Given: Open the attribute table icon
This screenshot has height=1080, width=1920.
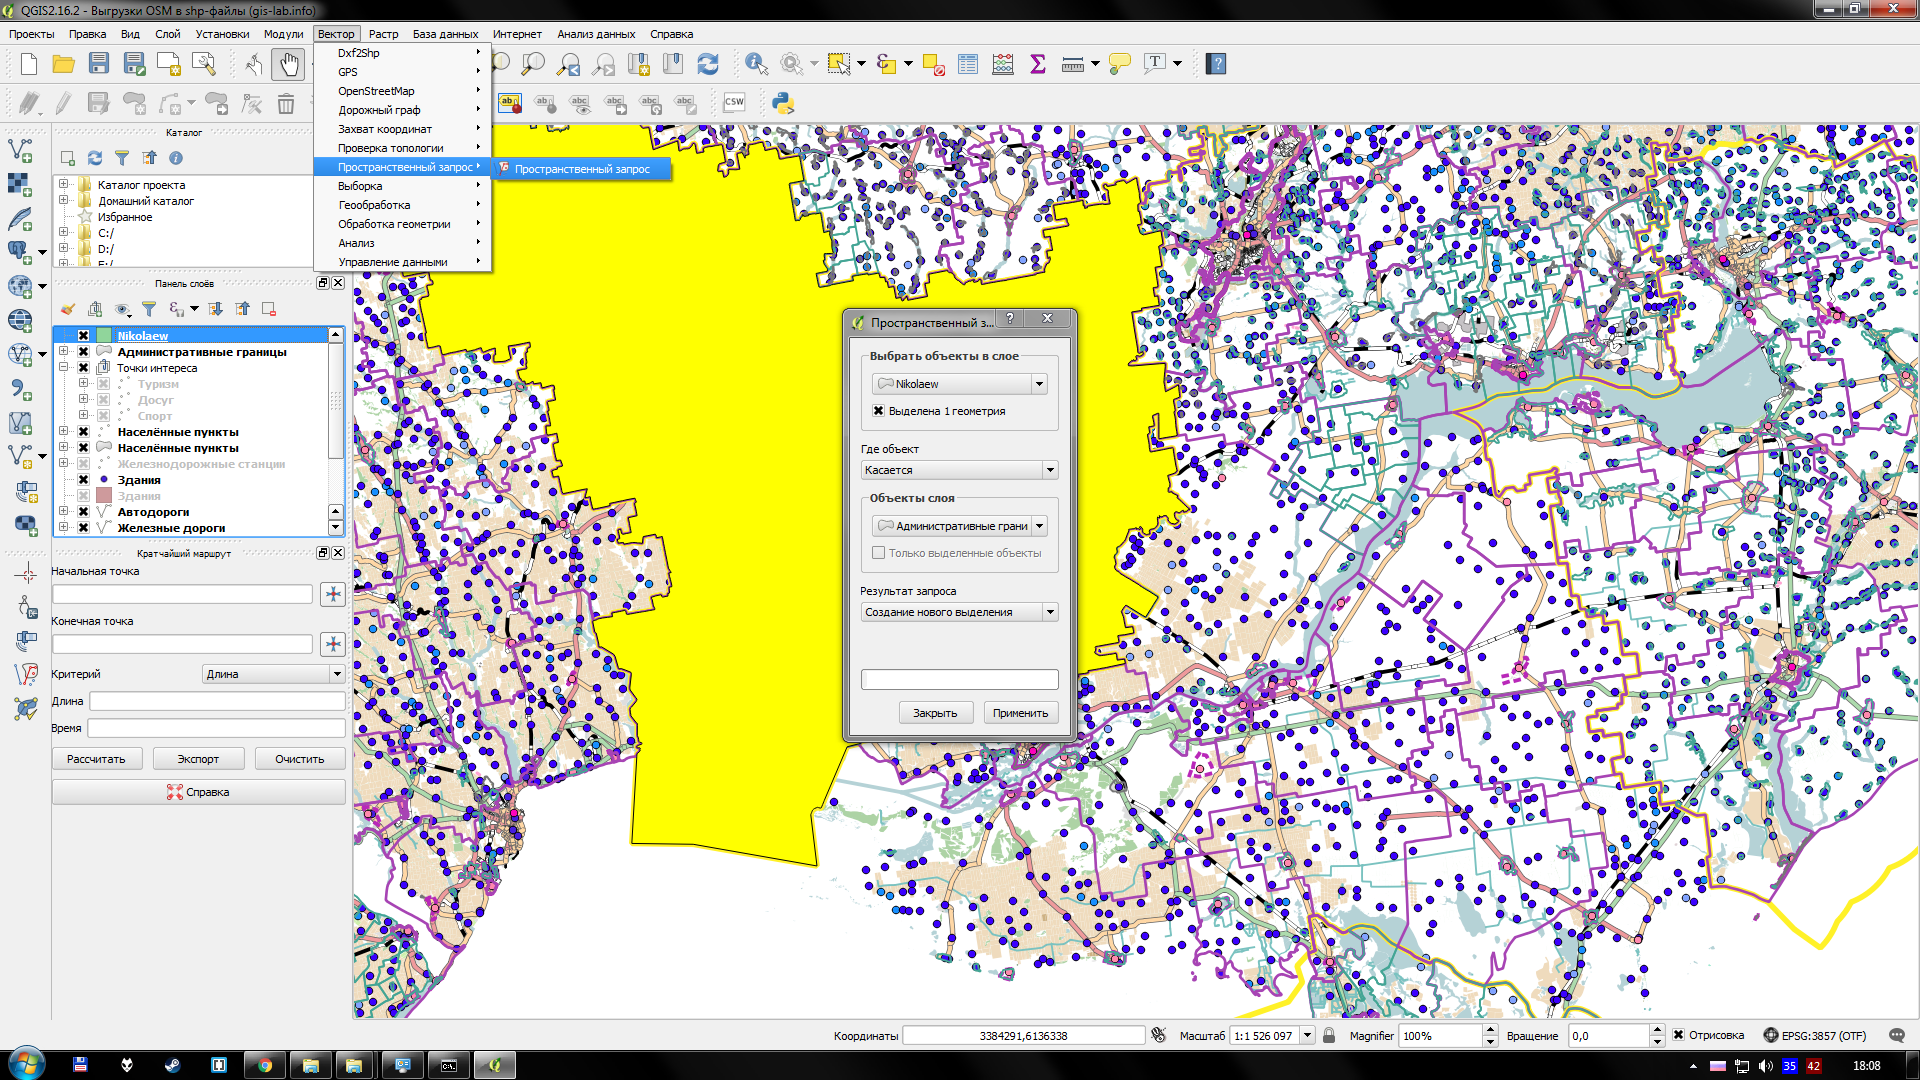Looking at the screenshot, I should (x=968, y=64).
